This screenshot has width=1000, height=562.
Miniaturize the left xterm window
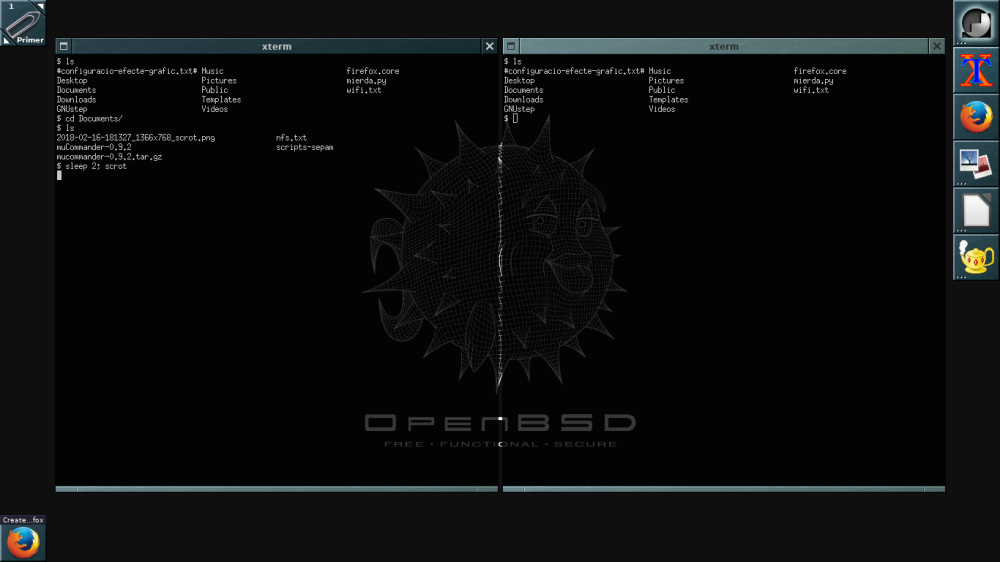tap(63, 46)
